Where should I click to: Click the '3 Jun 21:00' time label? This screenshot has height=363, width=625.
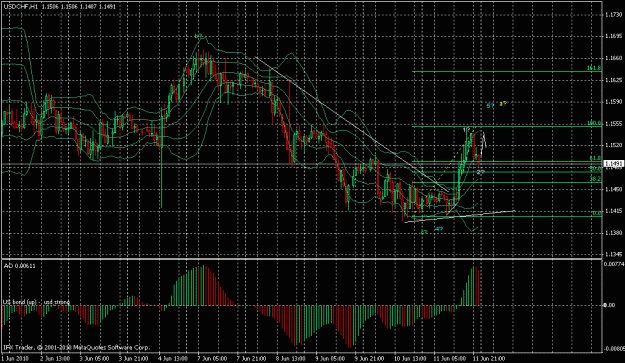134,359
